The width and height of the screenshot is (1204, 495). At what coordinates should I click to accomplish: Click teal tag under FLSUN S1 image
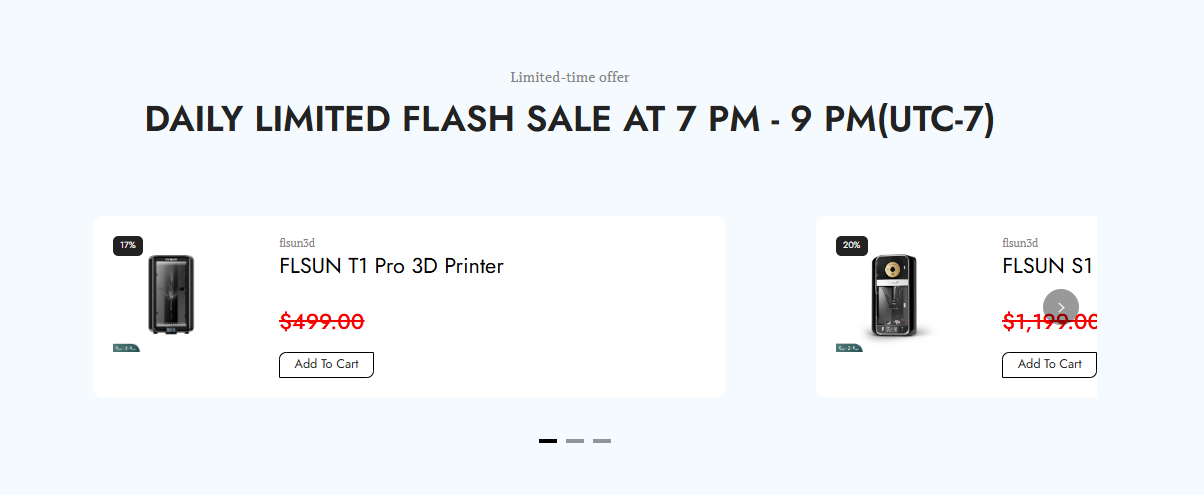click(849, 348)
